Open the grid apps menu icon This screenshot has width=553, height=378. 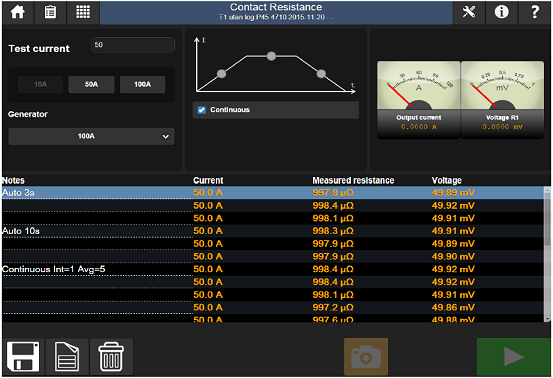83,12
